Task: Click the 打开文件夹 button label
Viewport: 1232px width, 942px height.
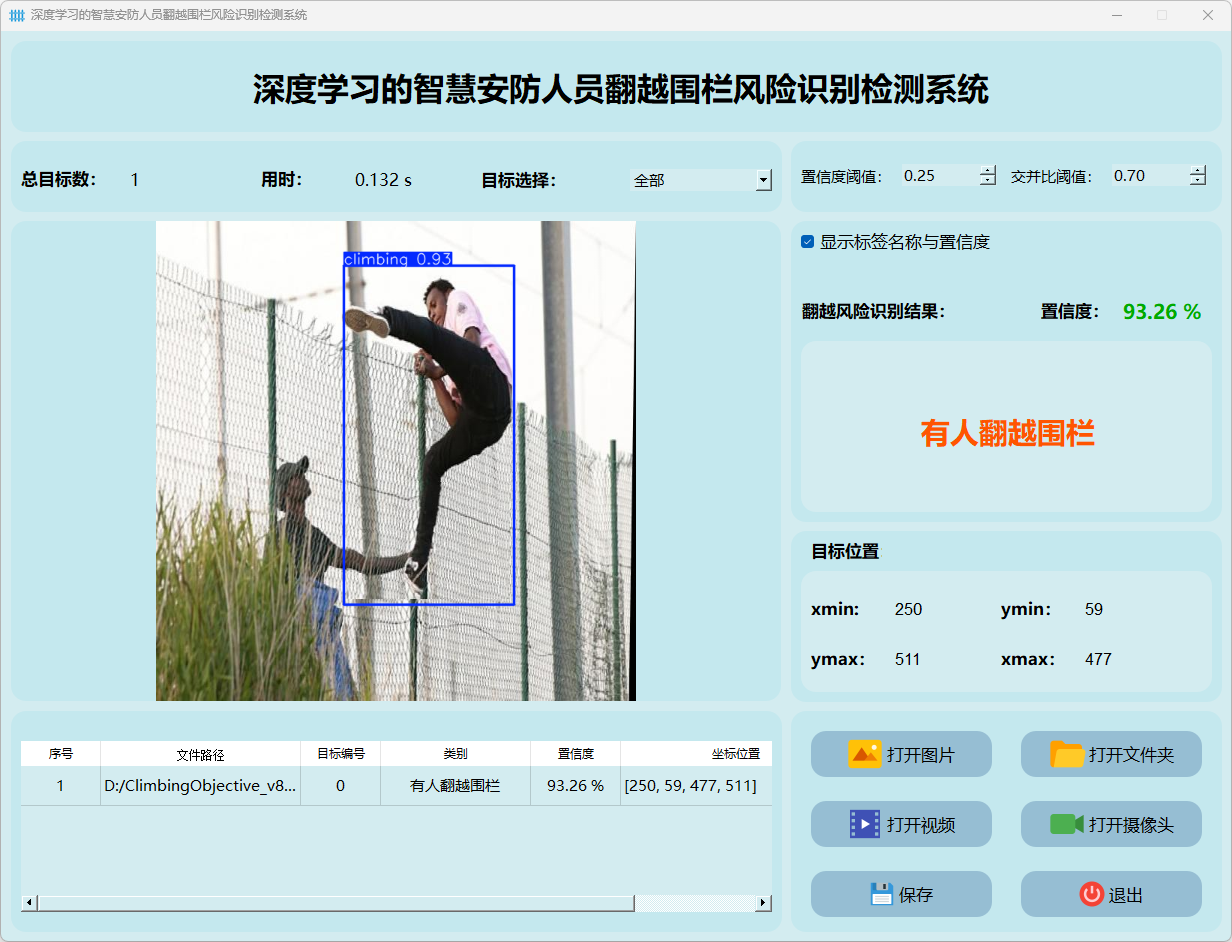Action: [1131, 755]
